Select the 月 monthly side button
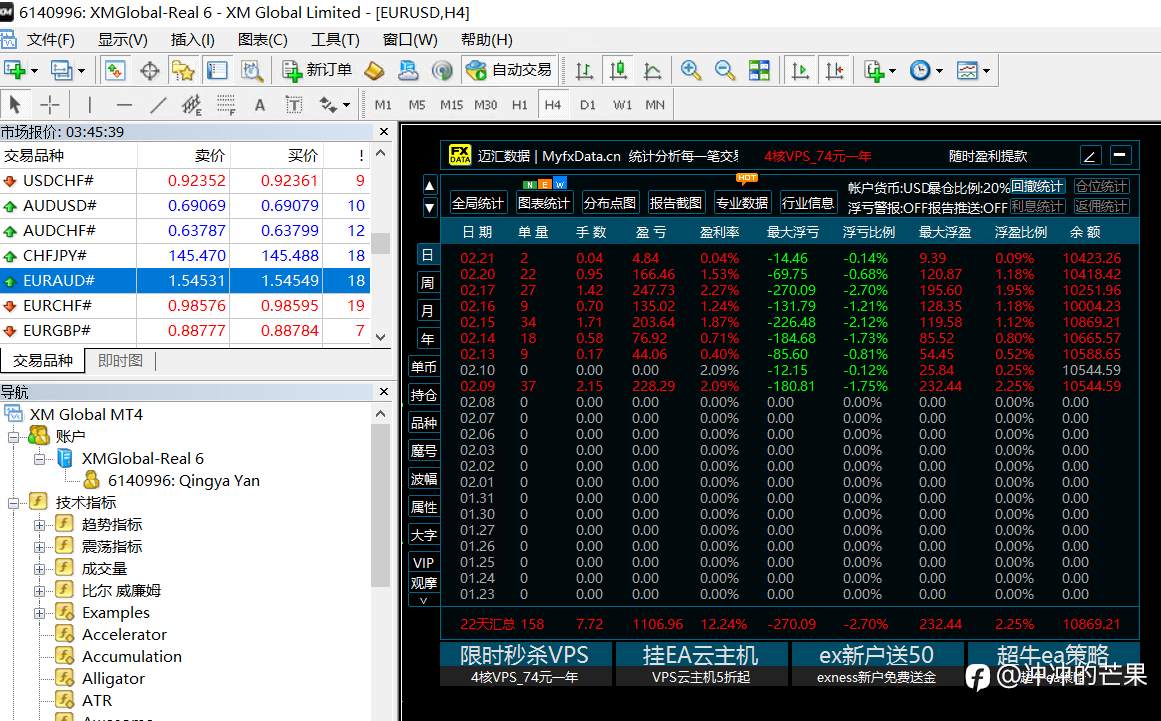Viewport: 1161px width, 721px height. pyautogui.click(x=427, y=311)
